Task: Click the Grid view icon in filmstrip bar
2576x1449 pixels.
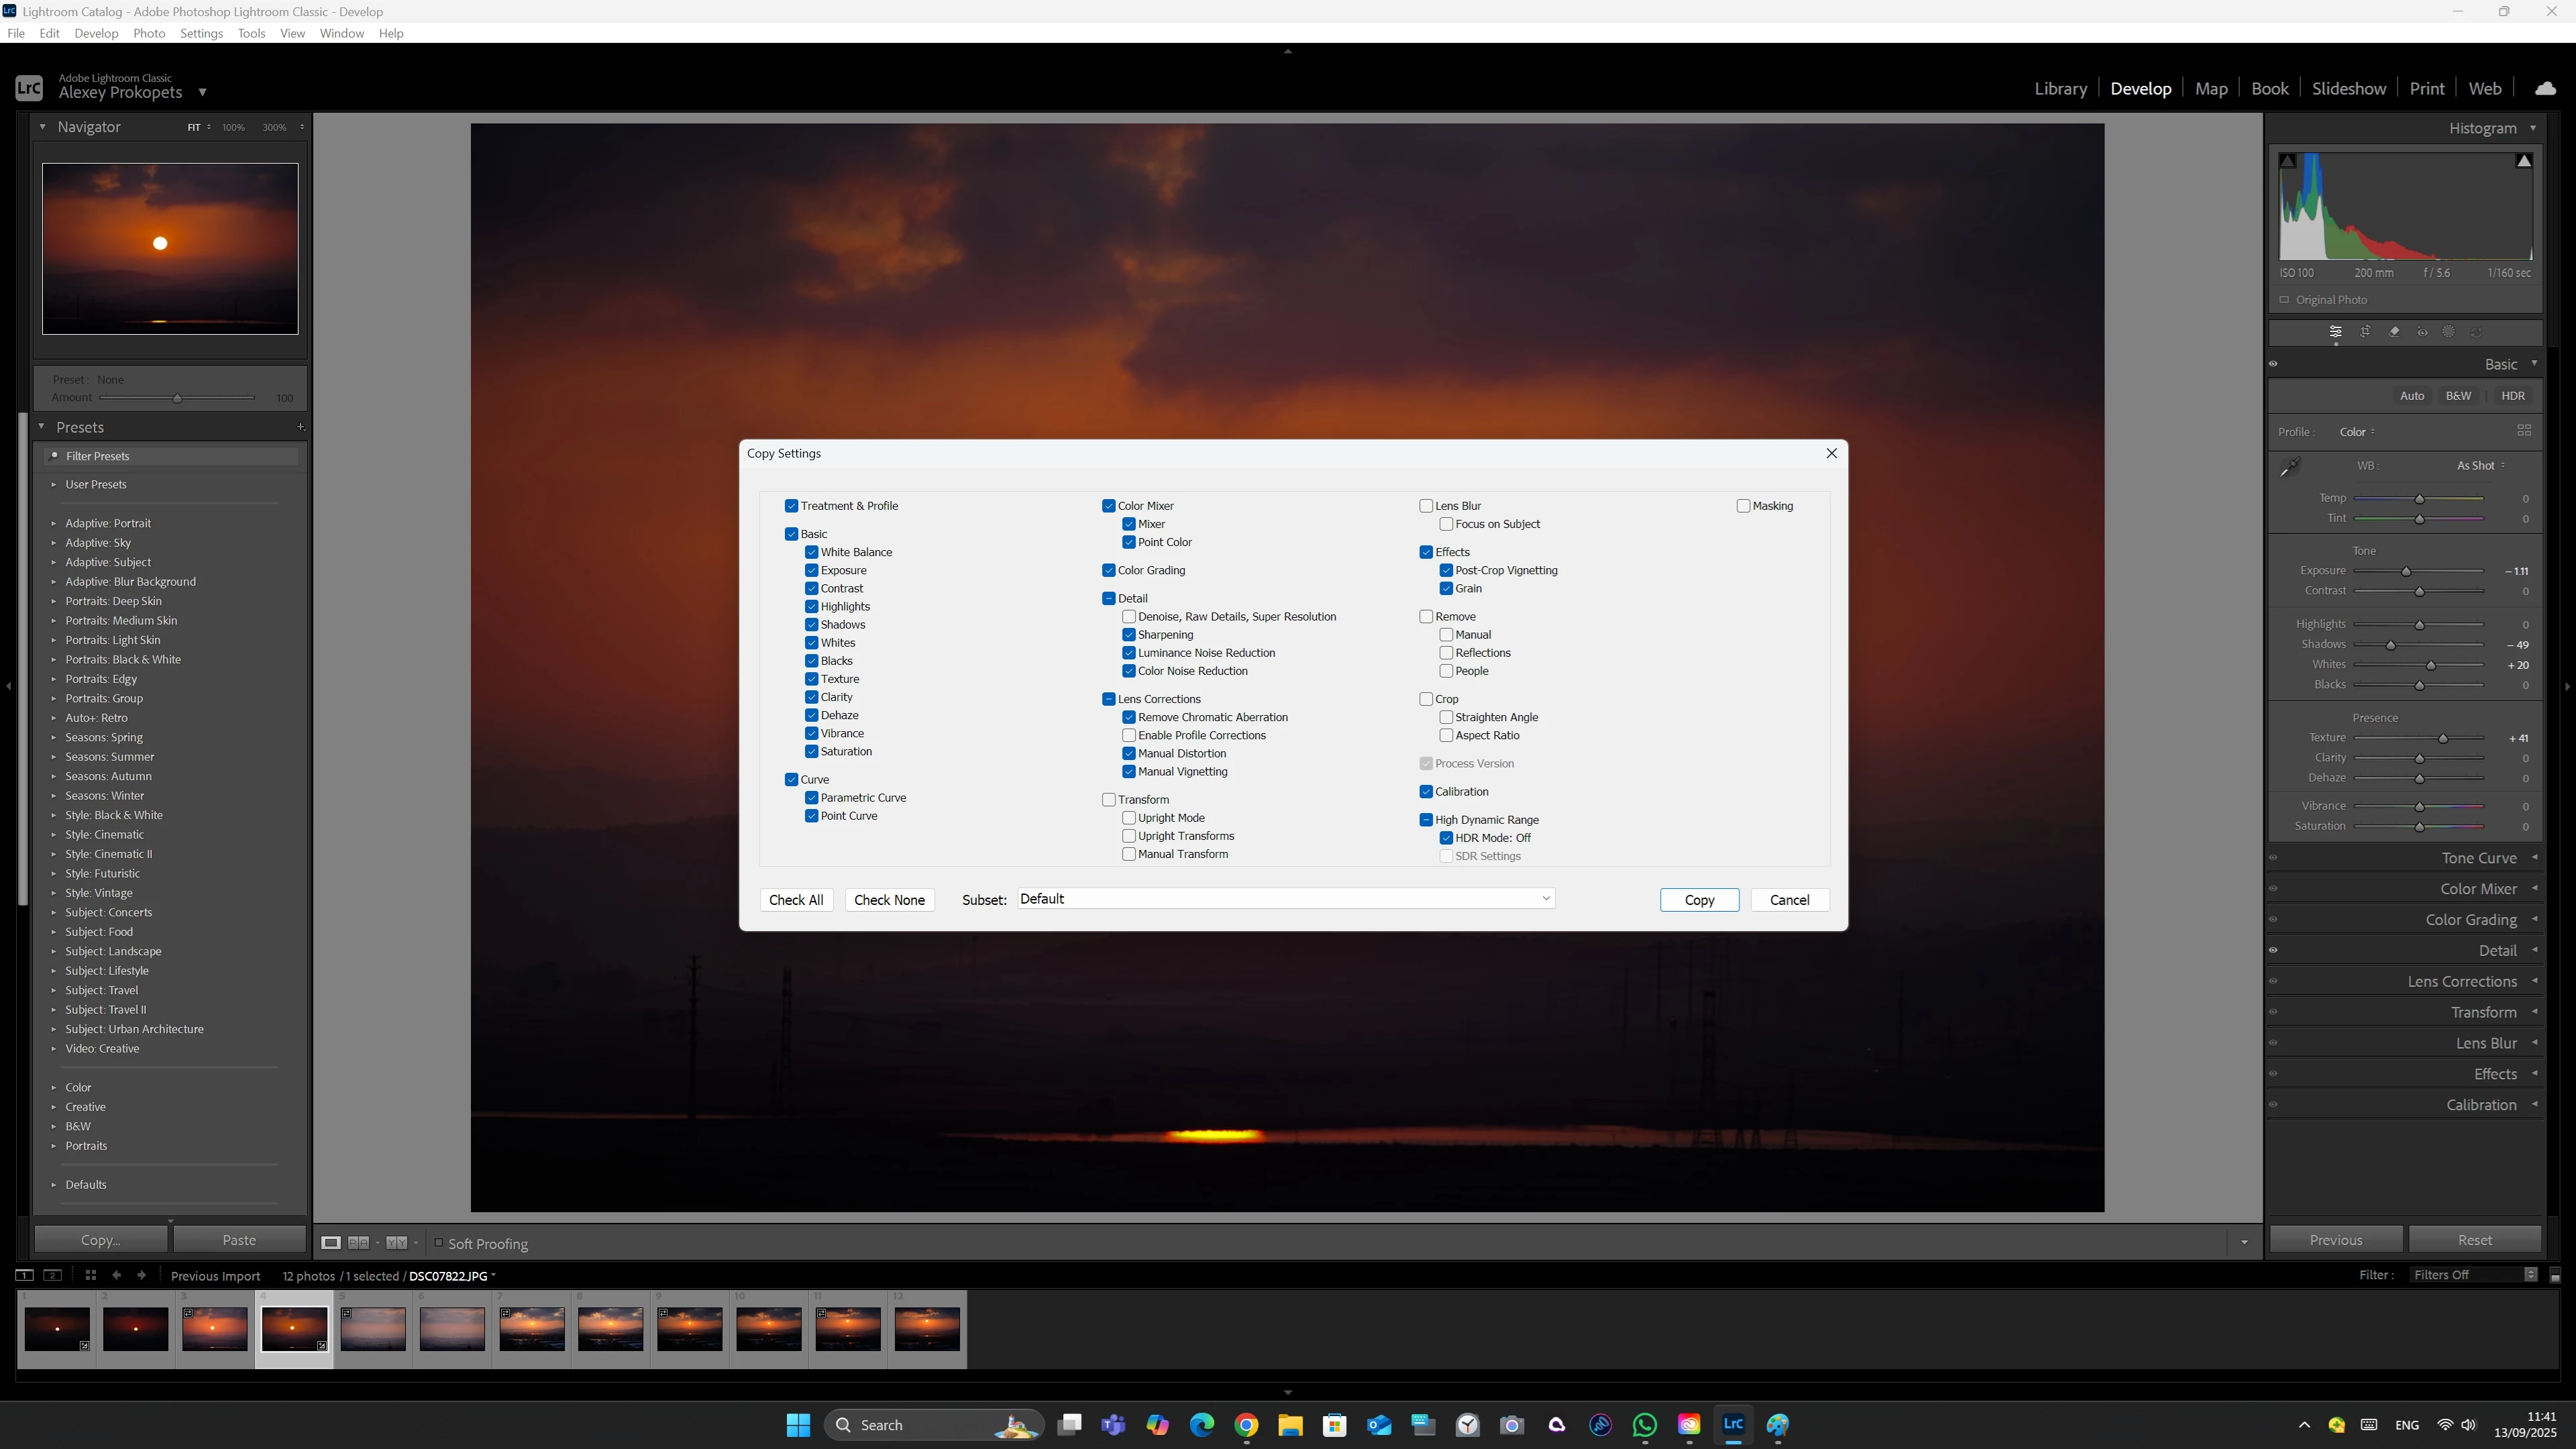Action: pyautogui.click(x=90, y=1275)
